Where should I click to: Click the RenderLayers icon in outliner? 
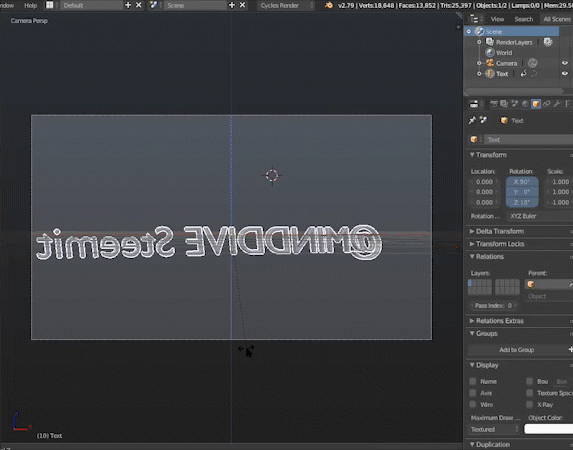(x=490, y=42)
